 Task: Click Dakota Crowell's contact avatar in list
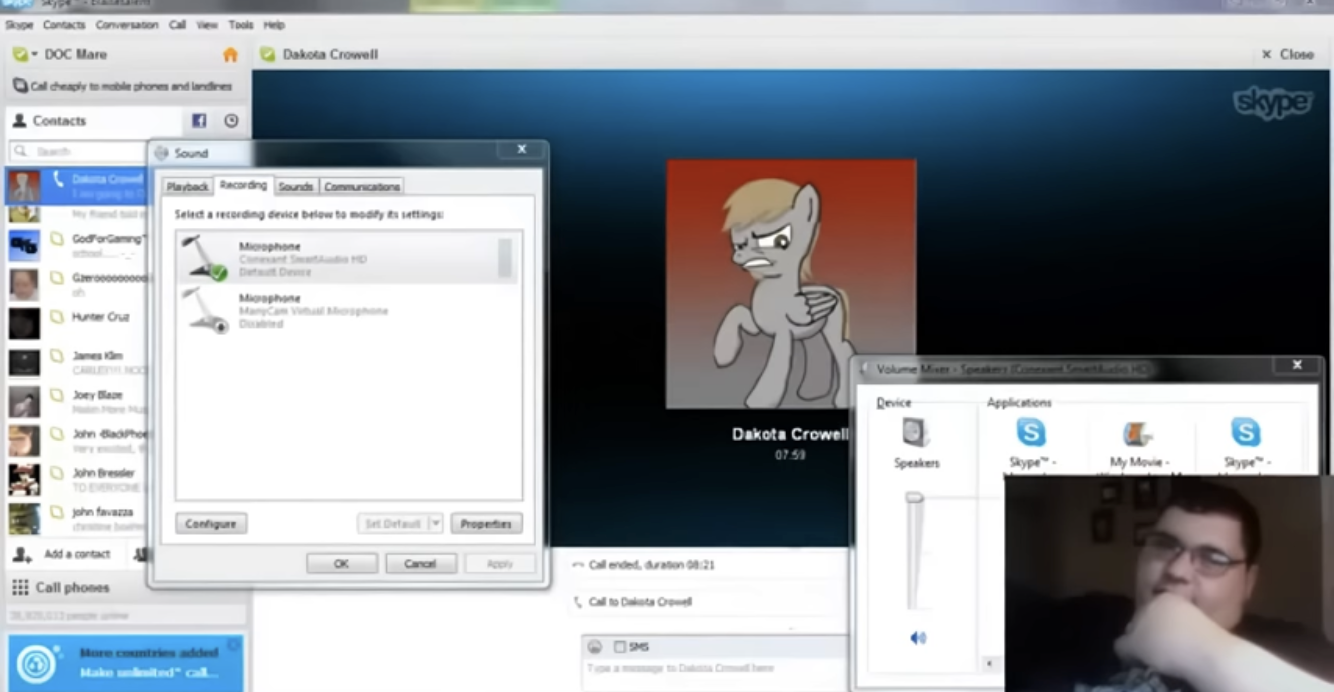coord(24,185)
